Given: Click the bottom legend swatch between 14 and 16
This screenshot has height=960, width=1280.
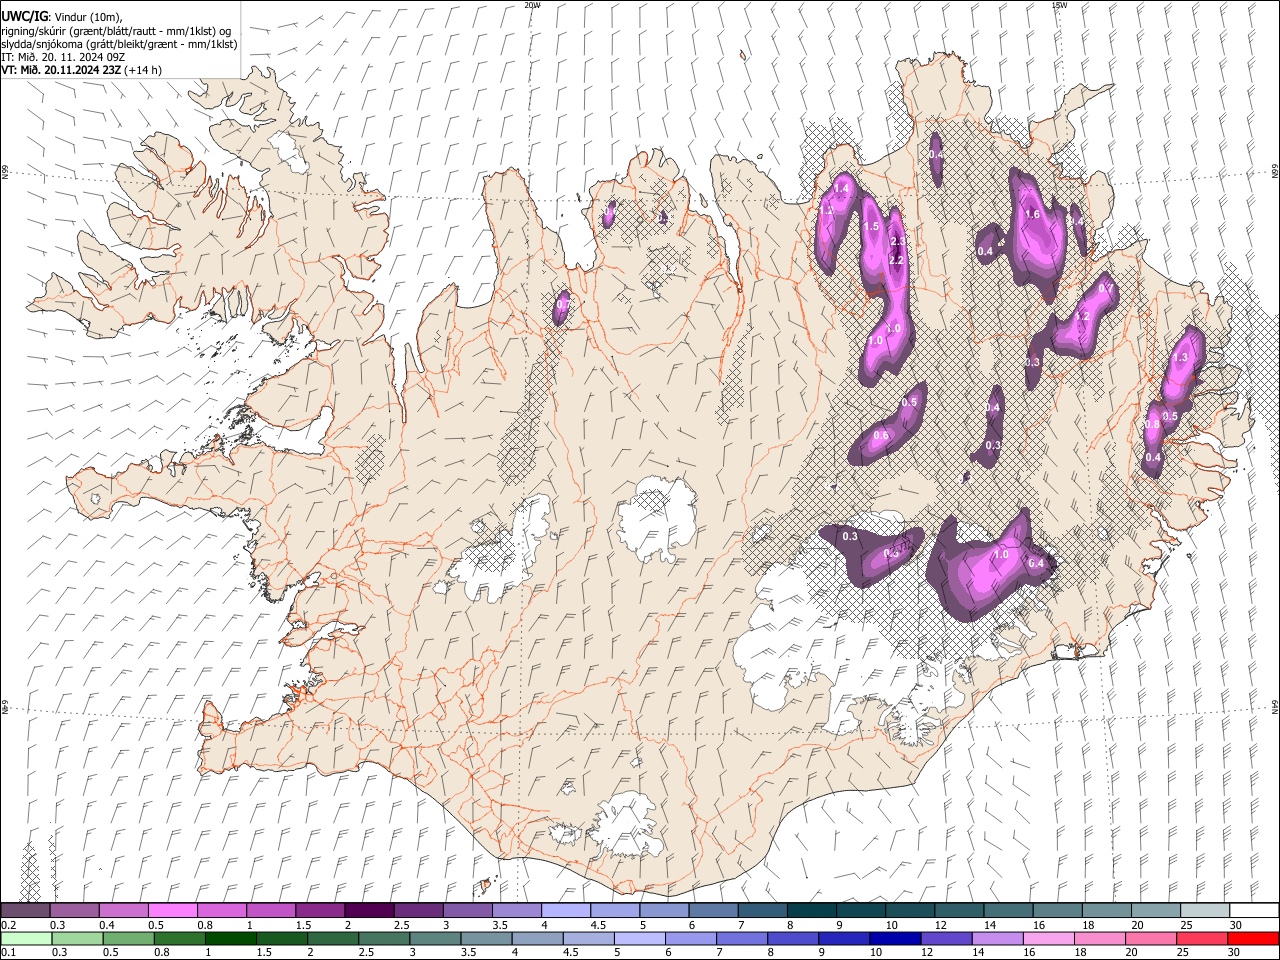Looking at the screenshot, I should coord(998,938).
